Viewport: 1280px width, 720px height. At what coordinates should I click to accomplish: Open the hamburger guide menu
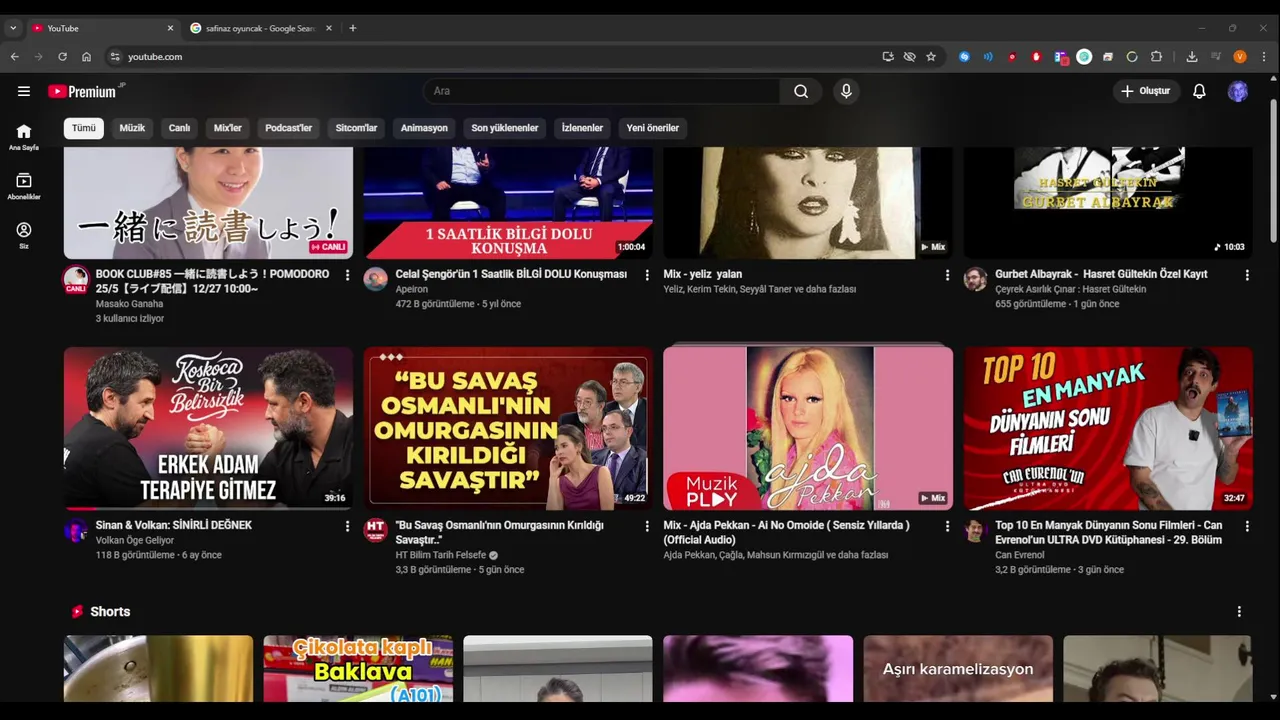(24, 91)
